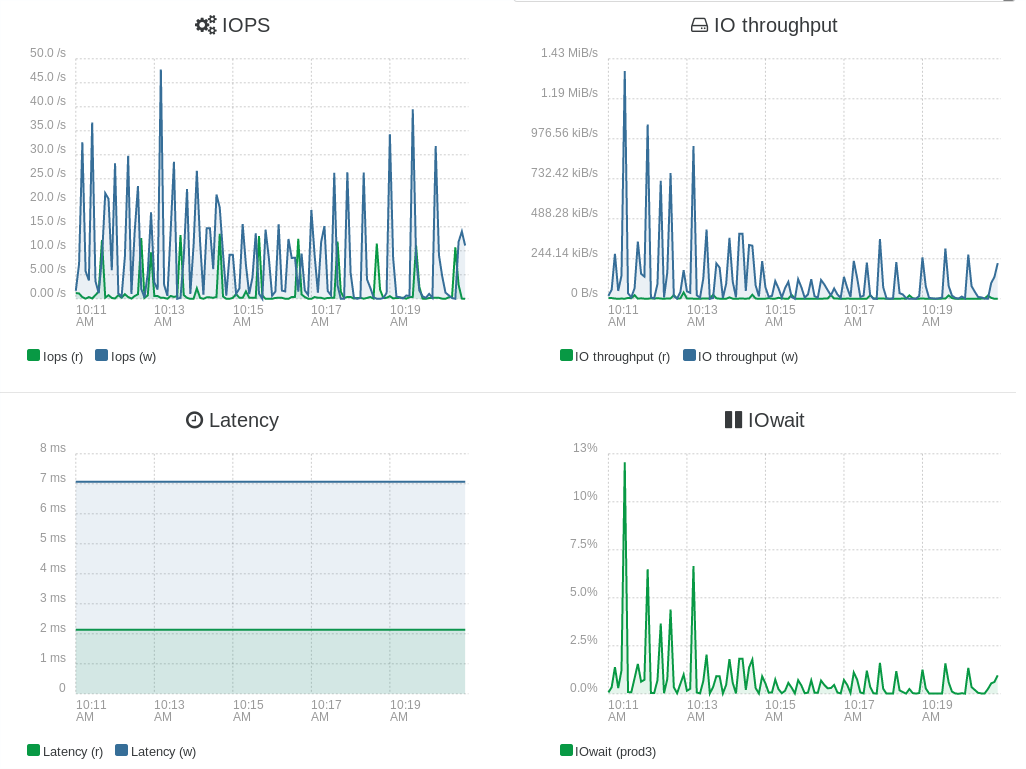Click green swatch next to Iops (r)

[x=33, y=355]
